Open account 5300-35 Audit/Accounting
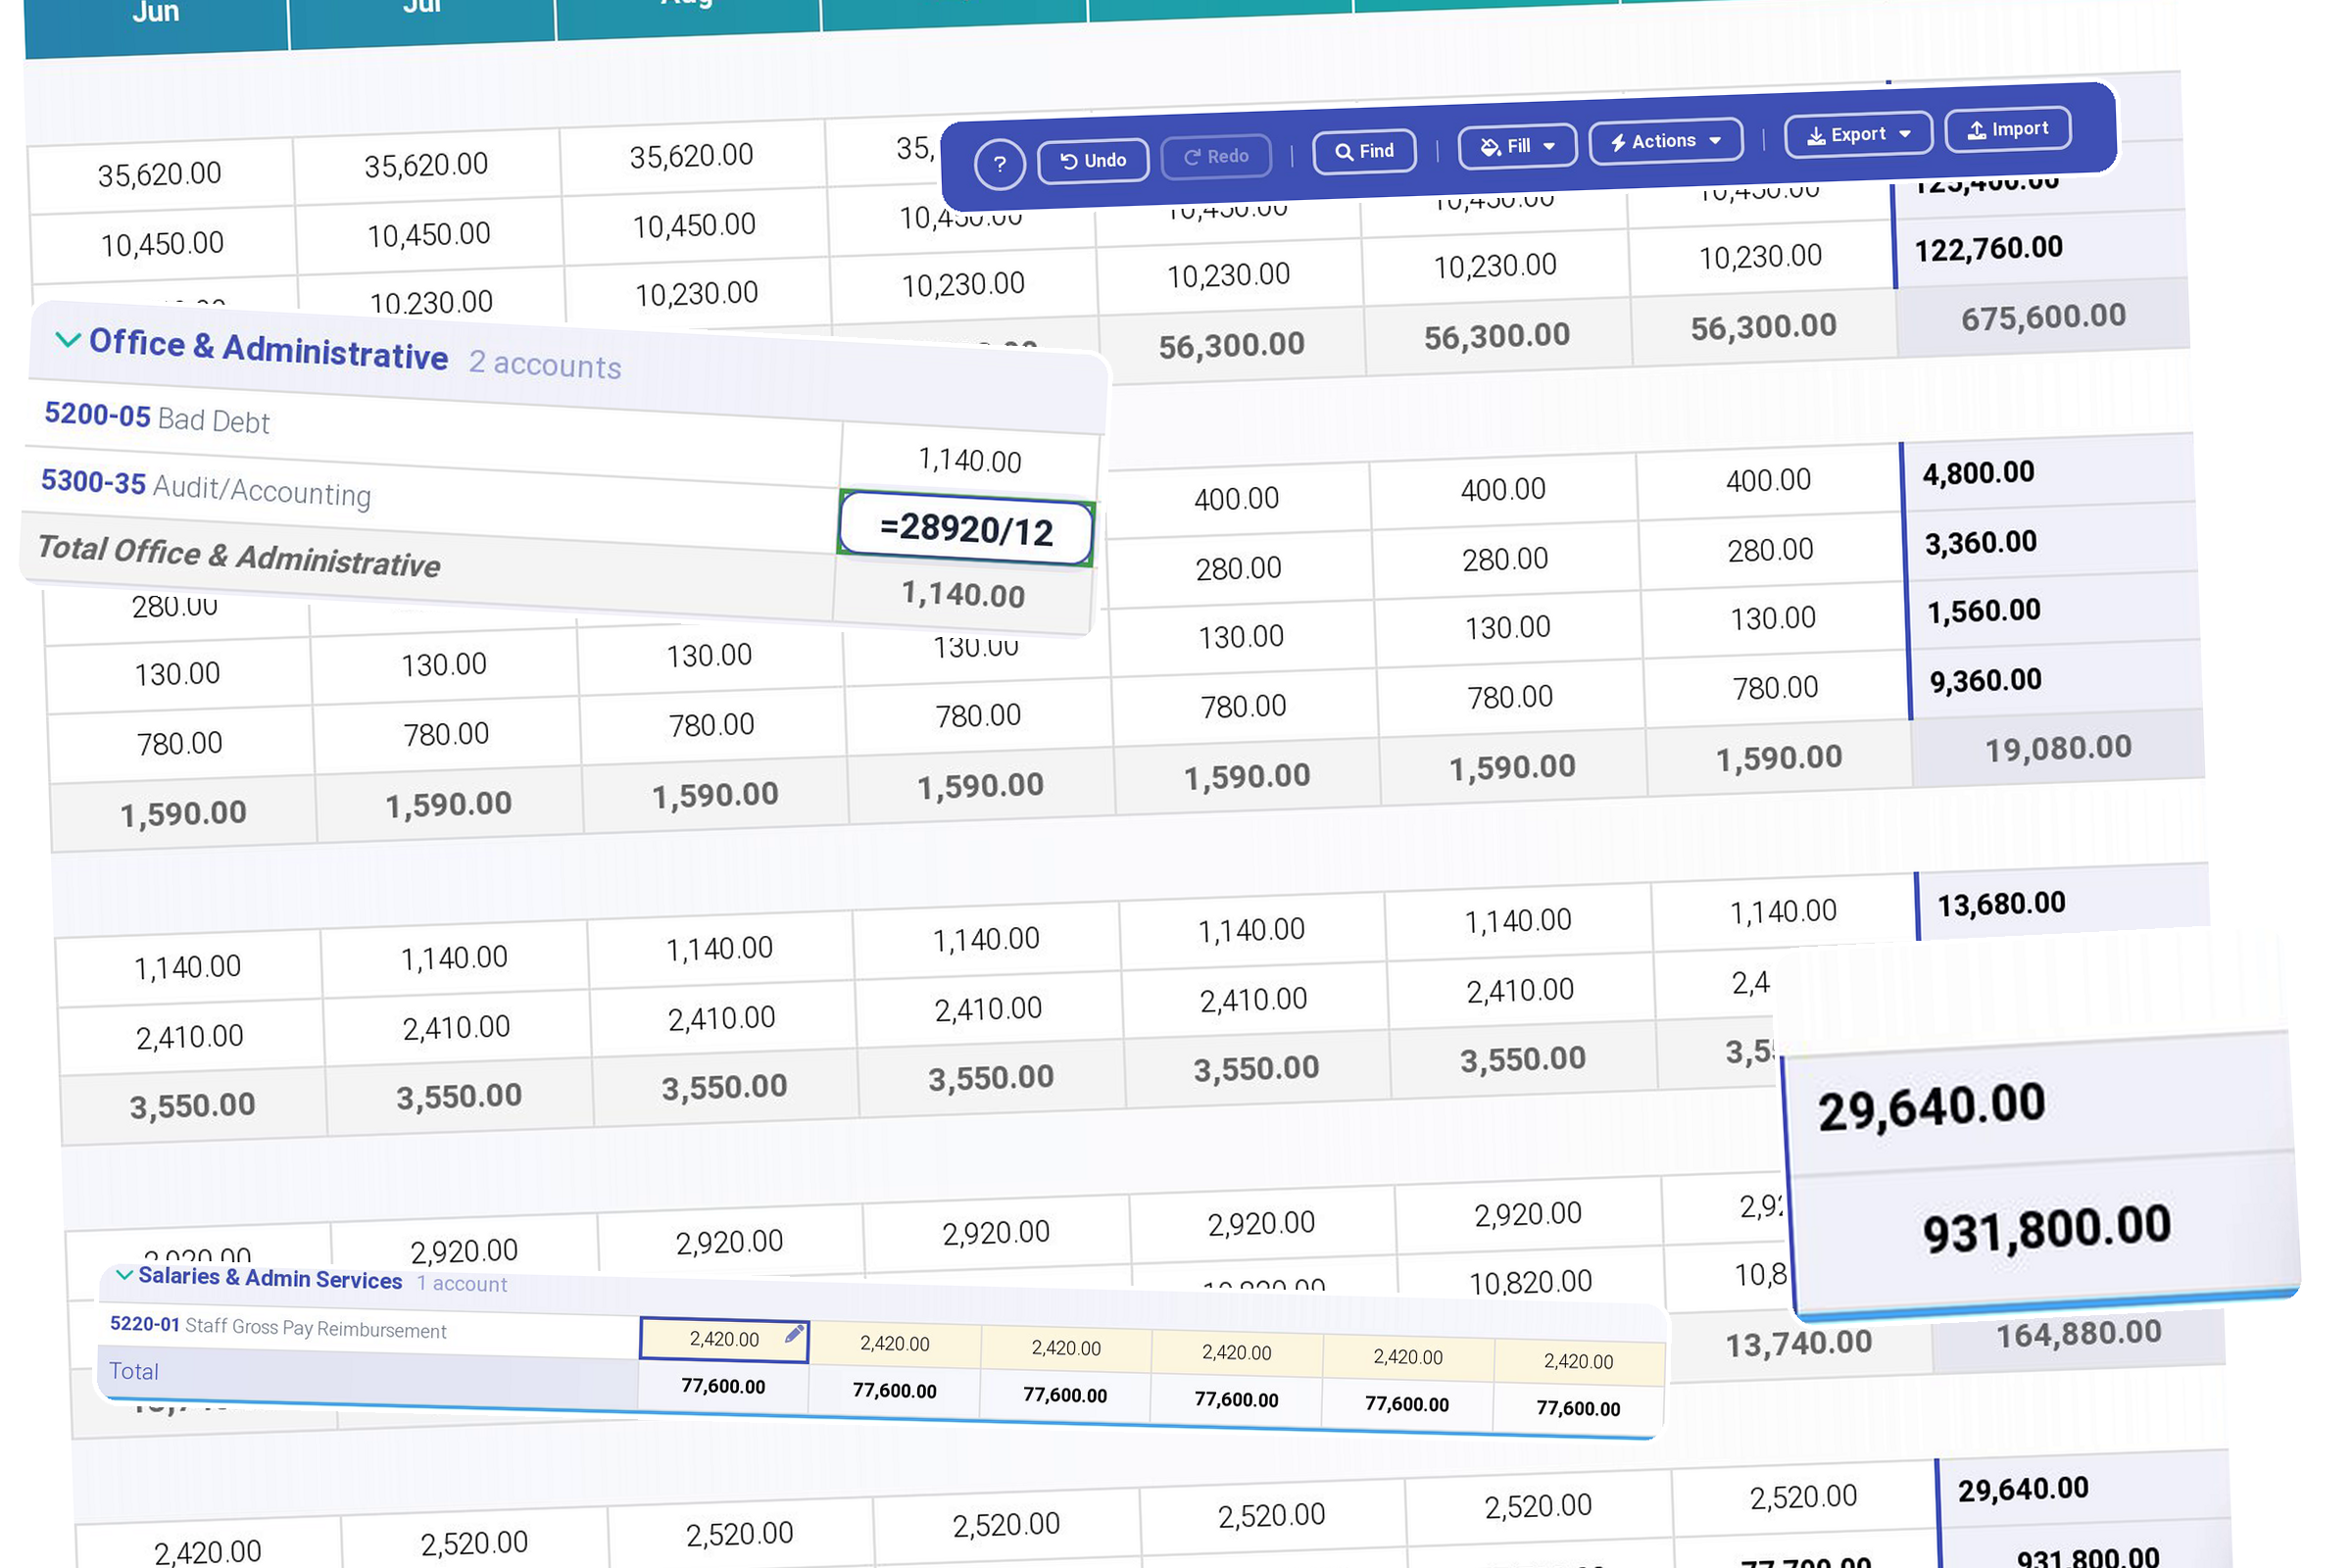 206,487
